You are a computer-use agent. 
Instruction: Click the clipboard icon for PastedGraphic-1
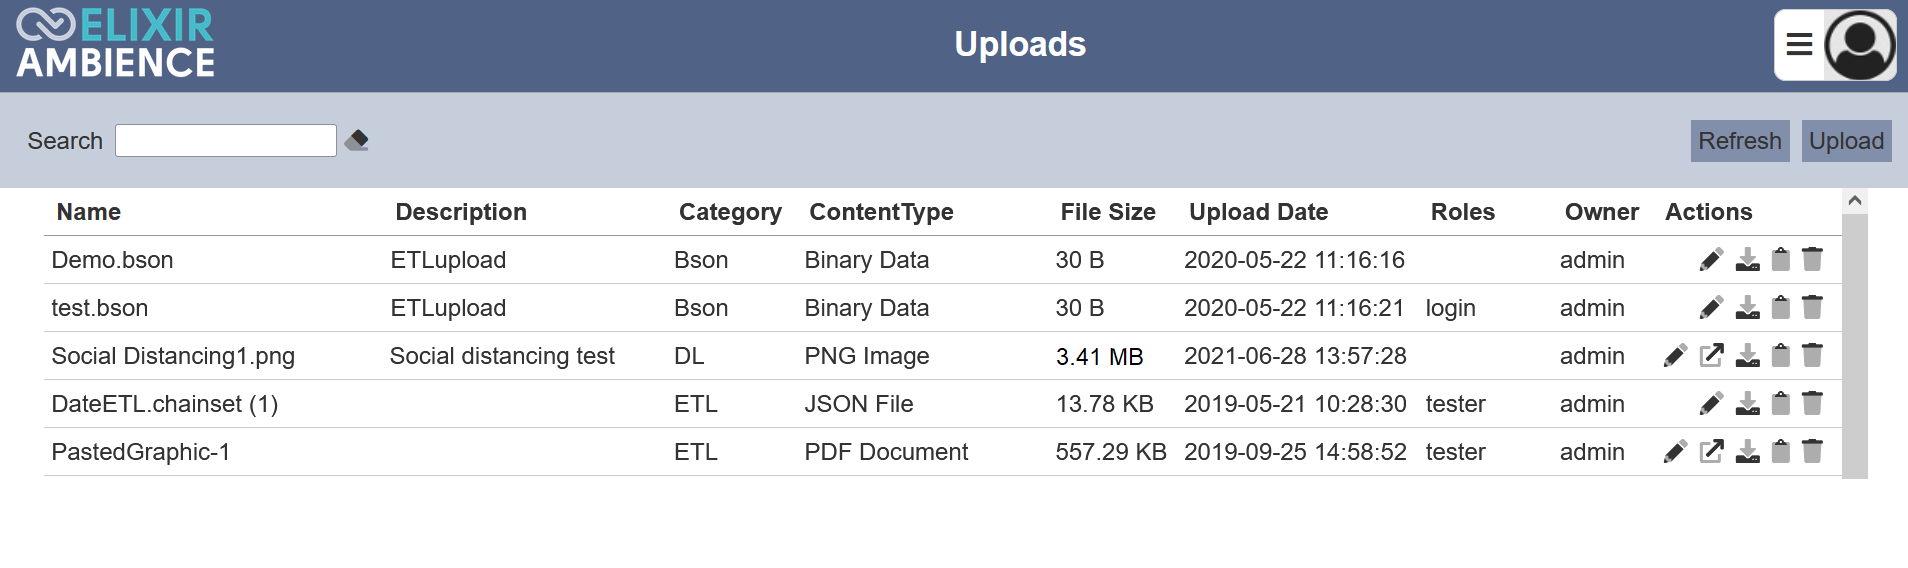tap(1781, 451)
